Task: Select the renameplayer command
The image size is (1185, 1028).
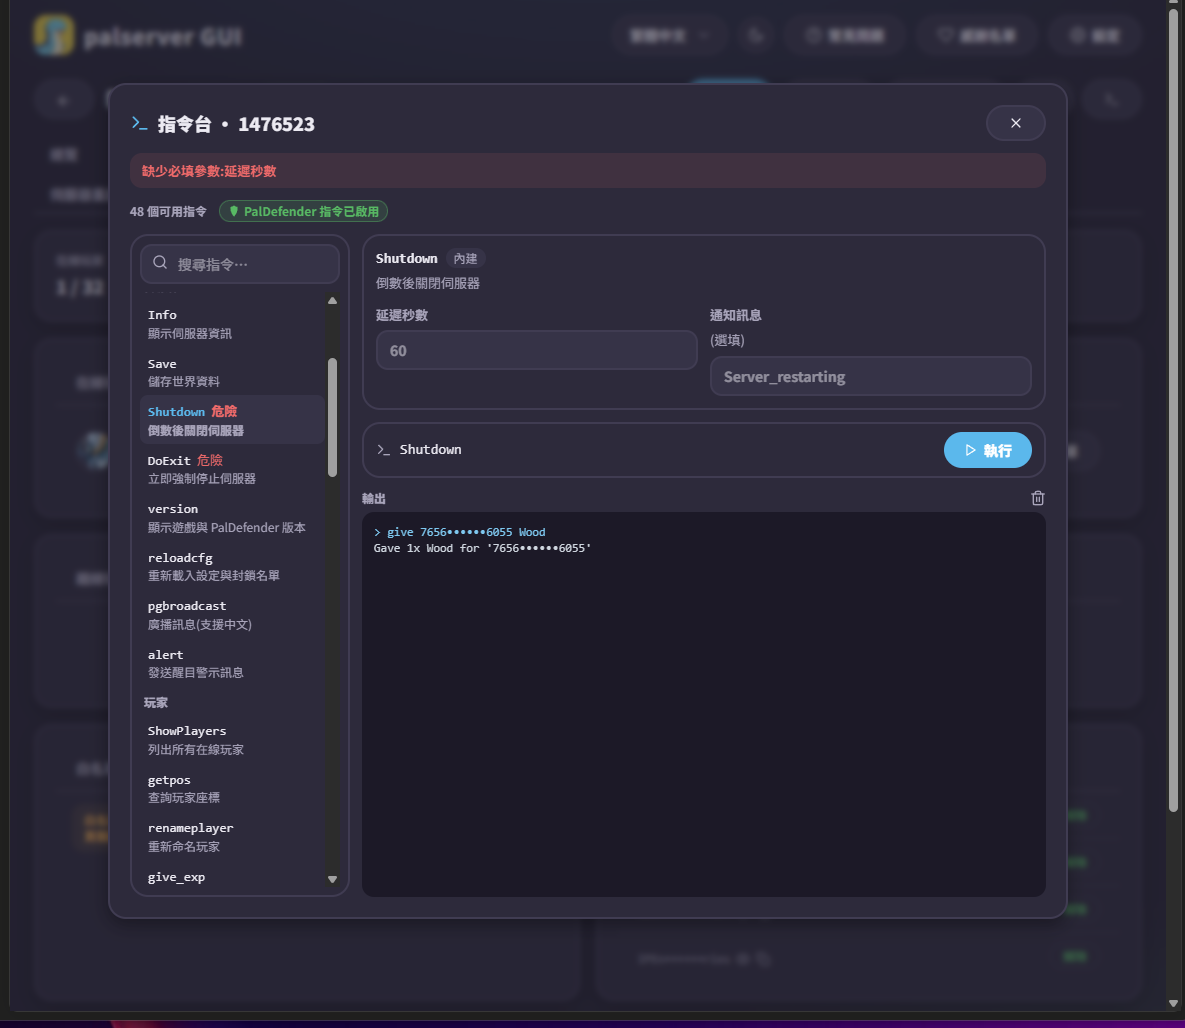Action: (233, 837)
